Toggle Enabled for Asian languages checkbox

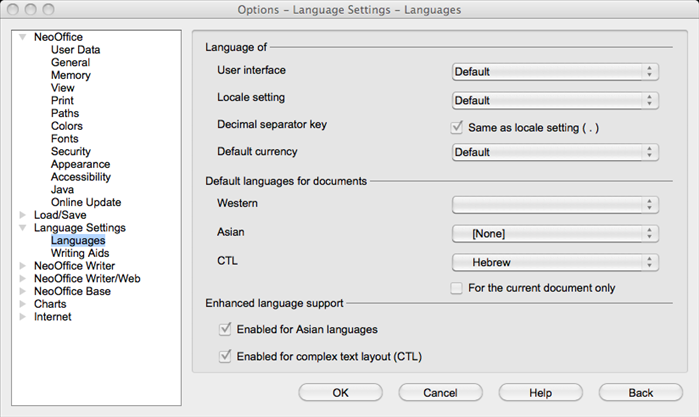(225, 330)
